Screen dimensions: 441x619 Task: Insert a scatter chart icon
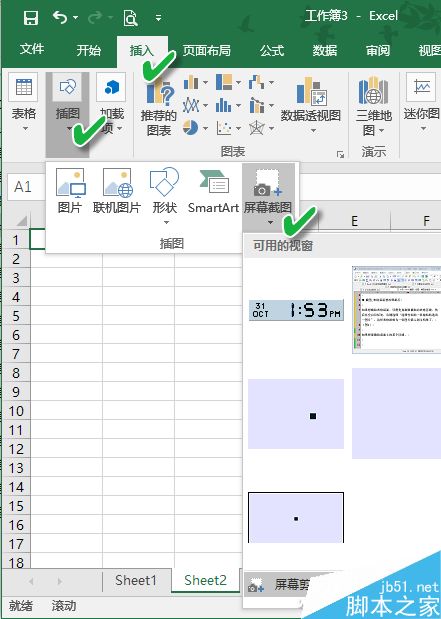[224, 128]
